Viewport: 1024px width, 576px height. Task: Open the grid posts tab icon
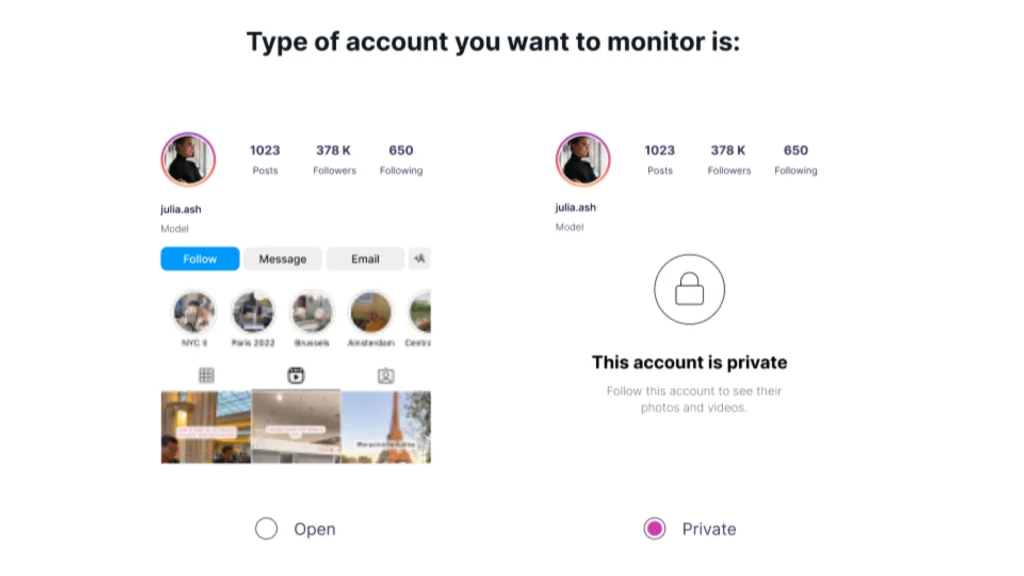(206, 376)
